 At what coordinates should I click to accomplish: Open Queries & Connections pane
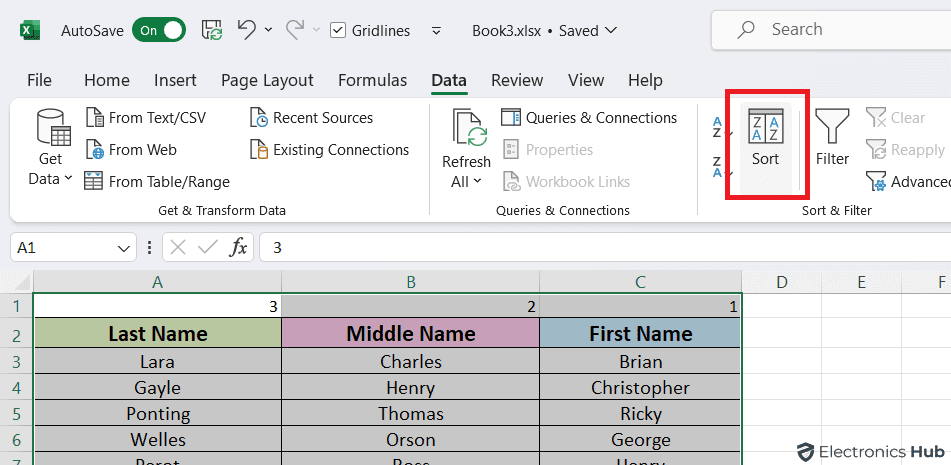pyautogui.click(x=590, y=118)
